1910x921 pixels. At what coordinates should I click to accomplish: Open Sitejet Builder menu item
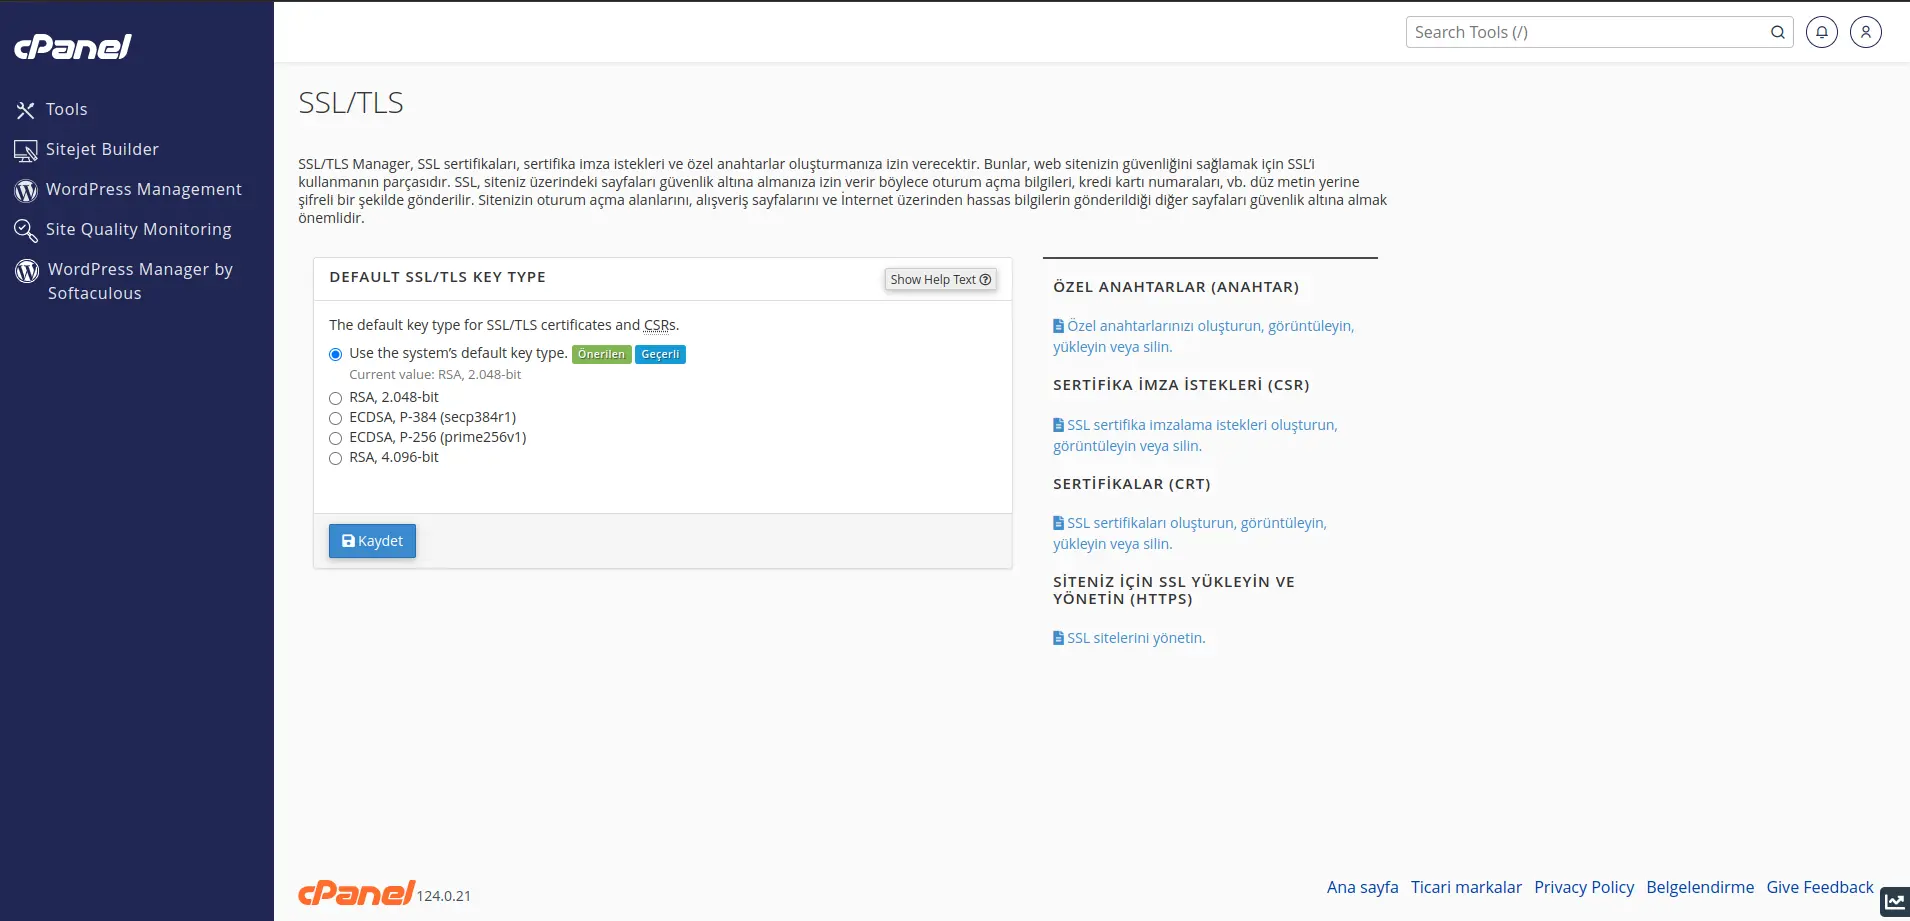tap(102, 150)
